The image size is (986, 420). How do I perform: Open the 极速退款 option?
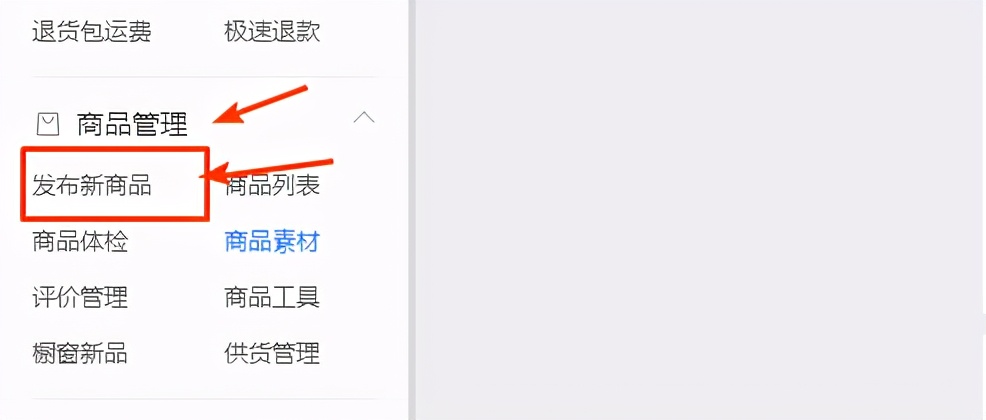pyautogui.click(x=272, y=31)
